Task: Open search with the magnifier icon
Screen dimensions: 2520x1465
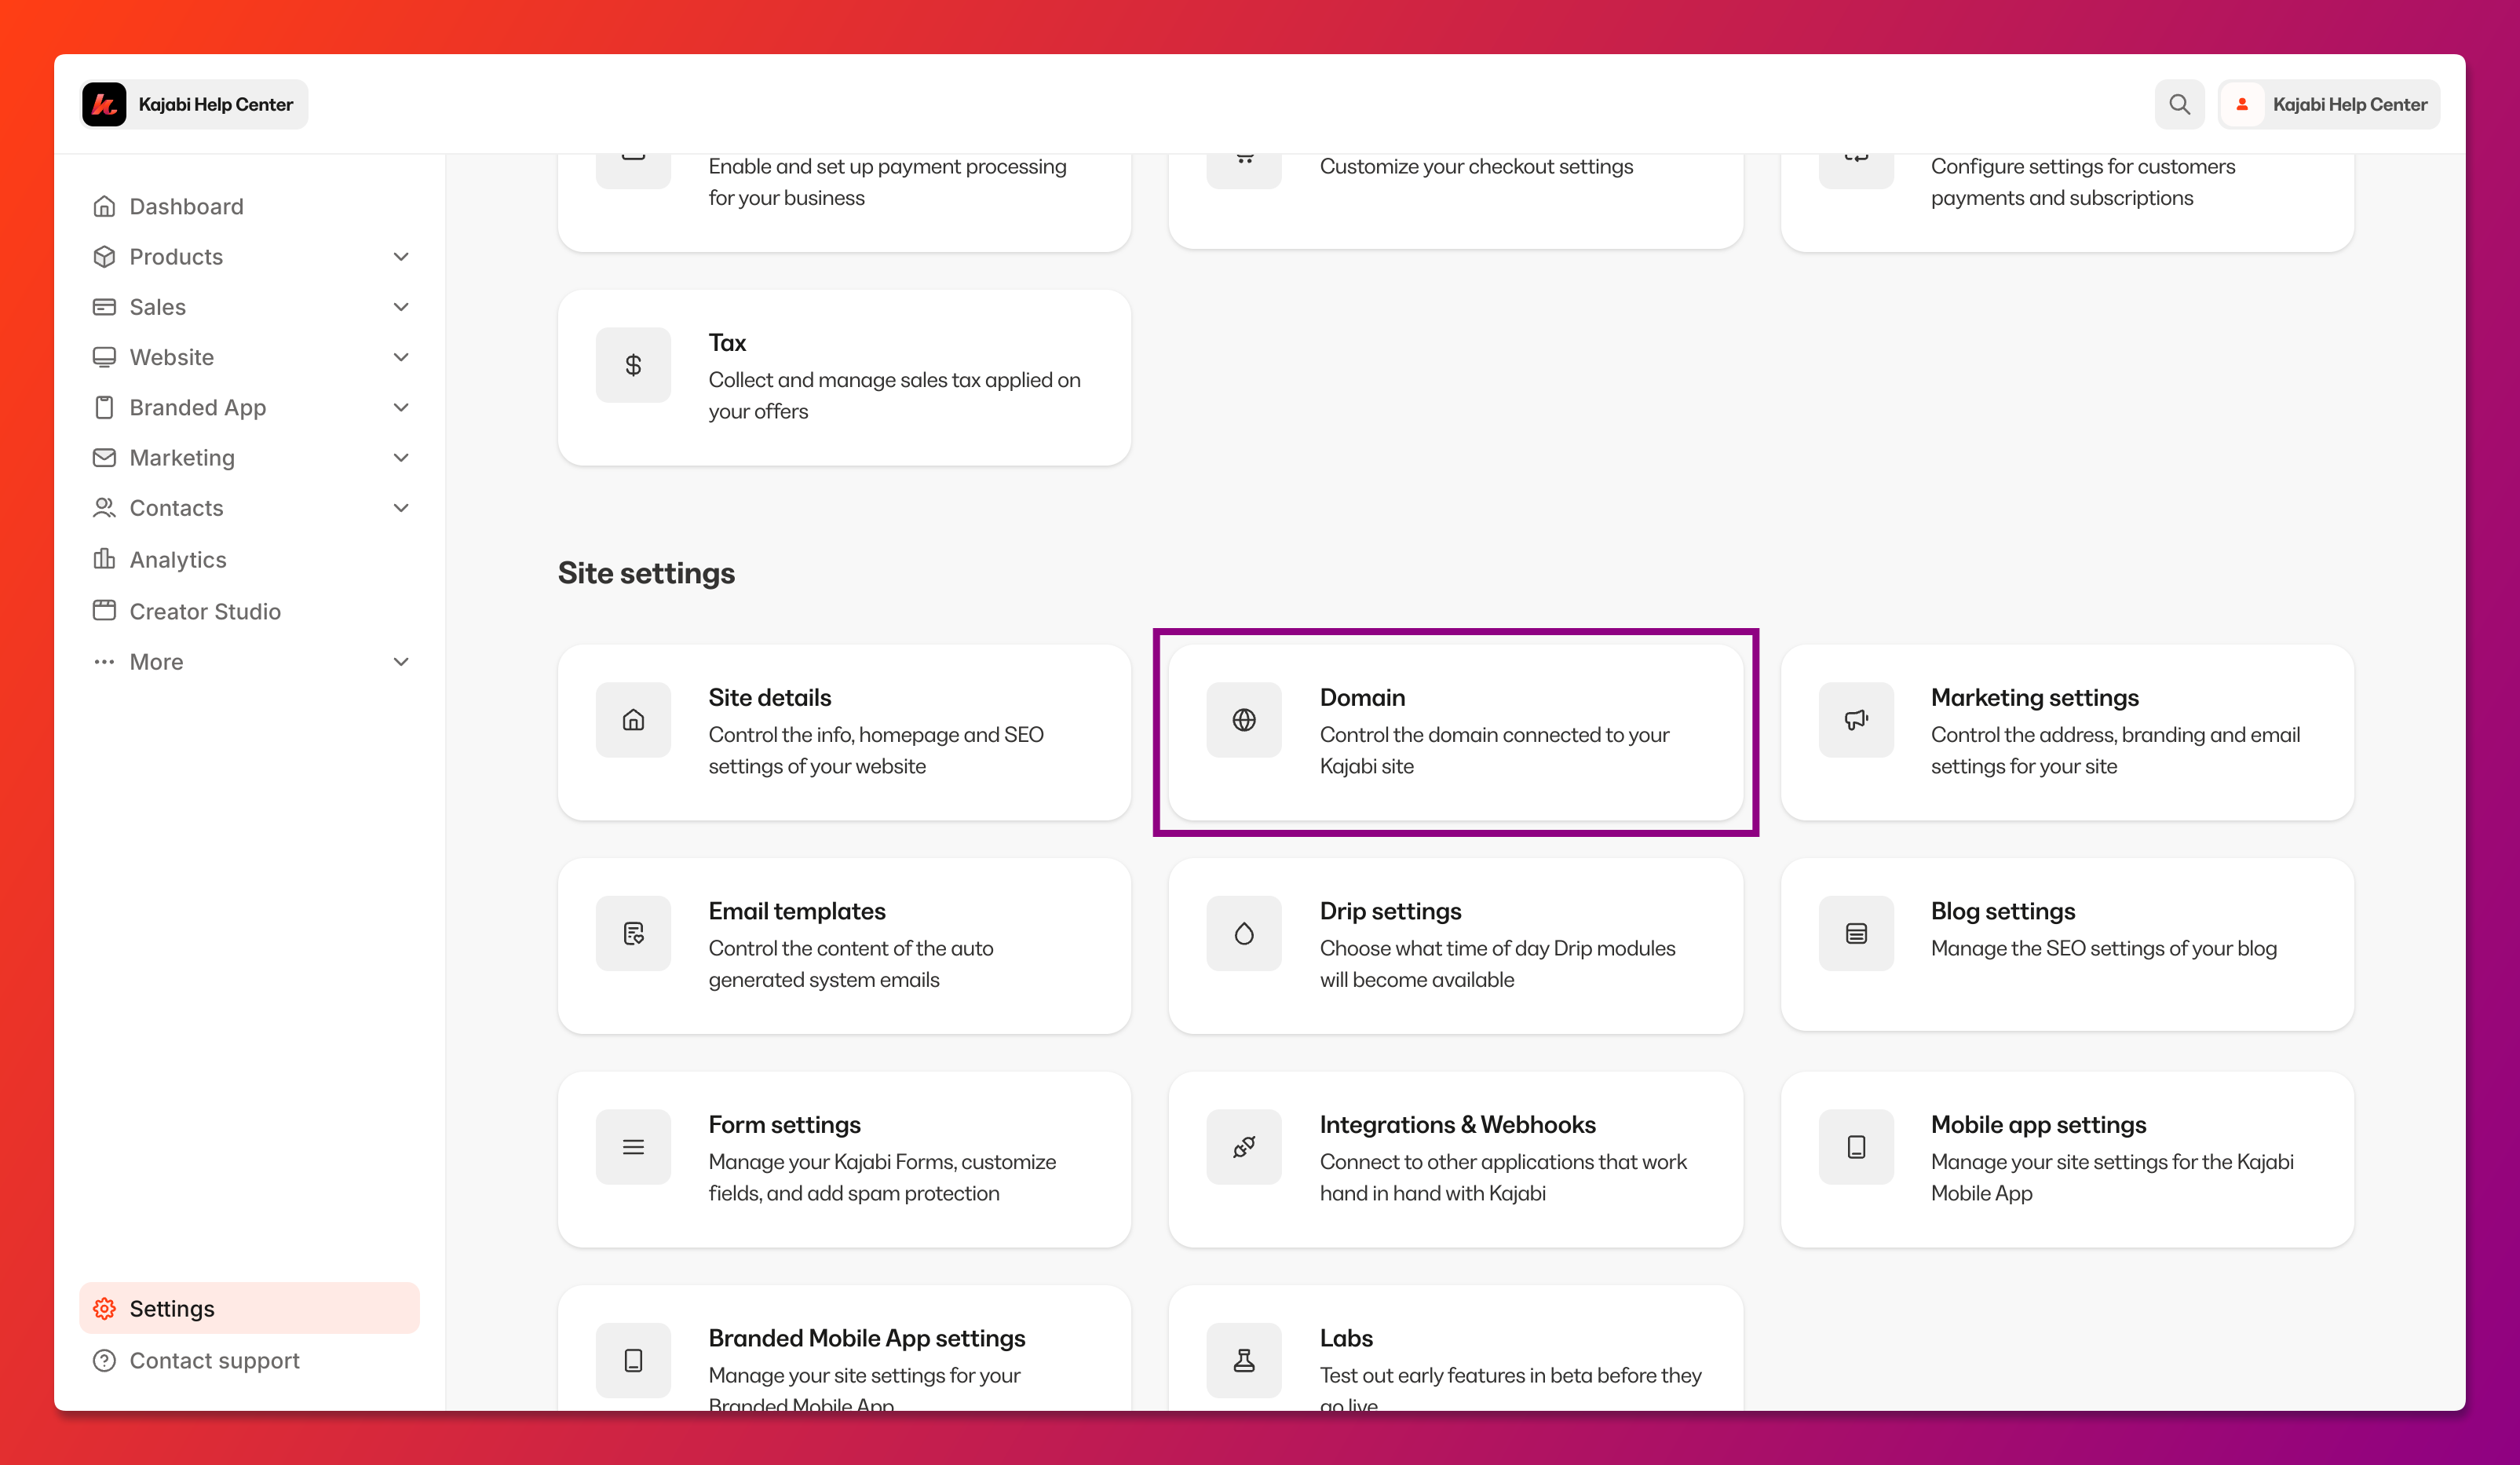Action: click(2179, 104)
